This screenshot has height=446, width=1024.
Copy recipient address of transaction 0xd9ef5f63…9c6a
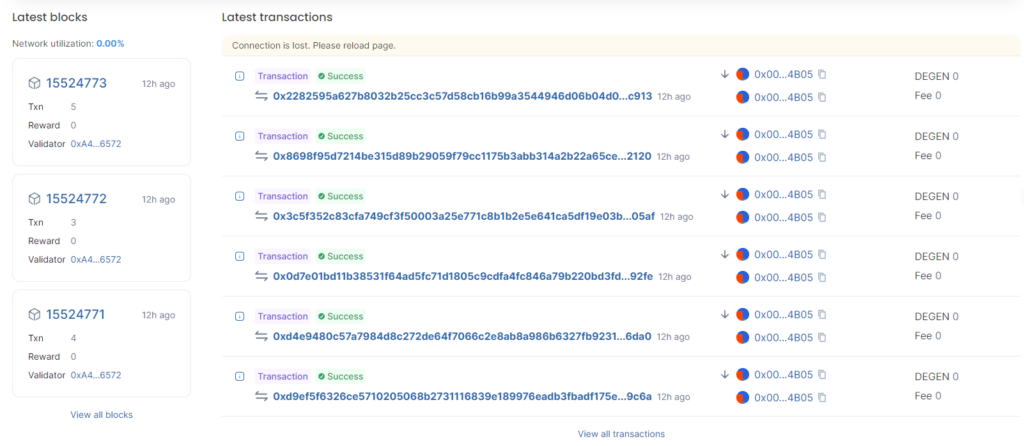pos(822,398)
